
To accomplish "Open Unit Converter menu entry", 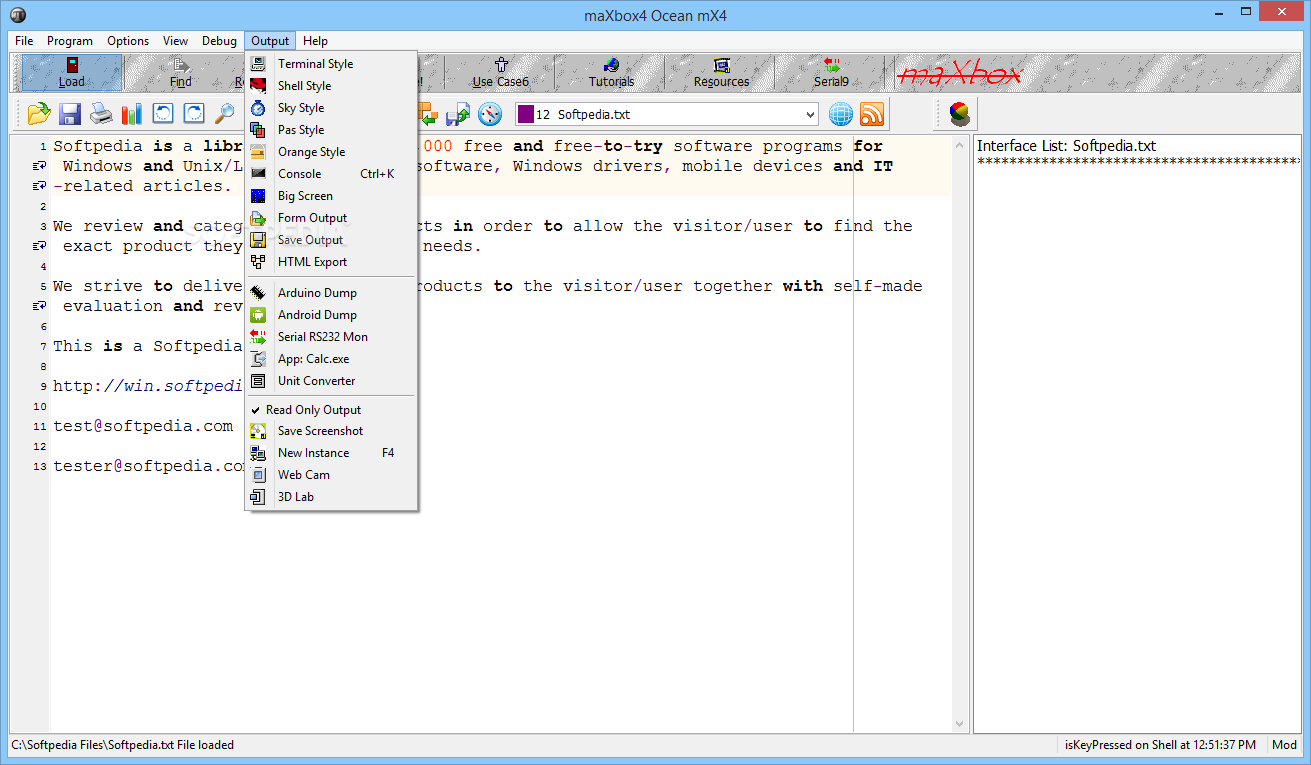I will point(332,381).
